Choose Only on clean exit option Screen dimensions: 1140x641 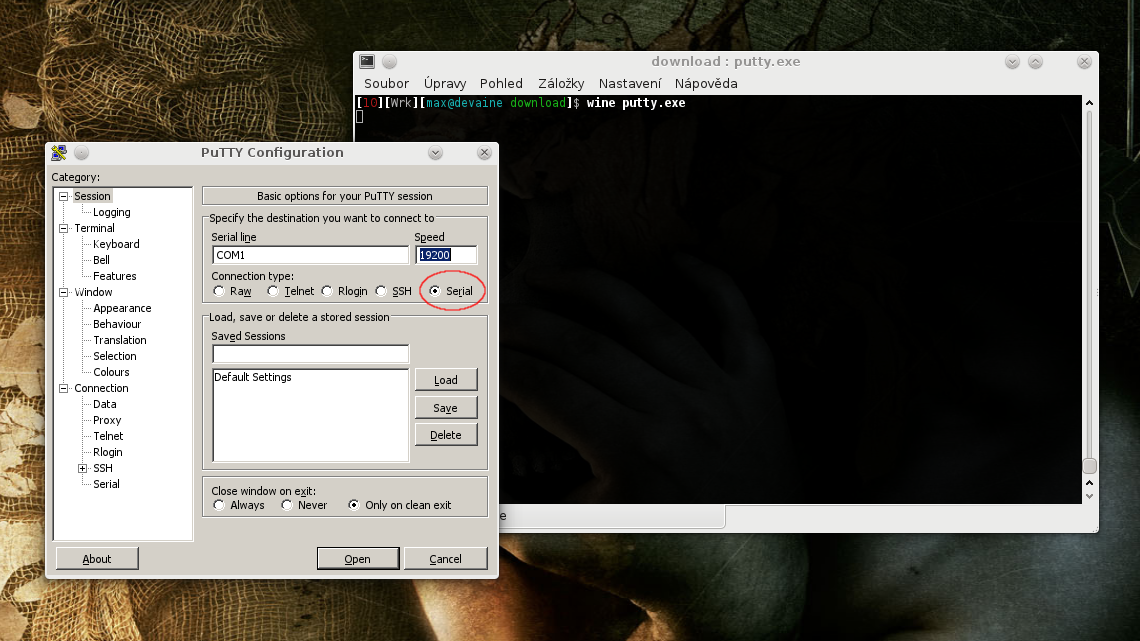(x=354, y=505)
